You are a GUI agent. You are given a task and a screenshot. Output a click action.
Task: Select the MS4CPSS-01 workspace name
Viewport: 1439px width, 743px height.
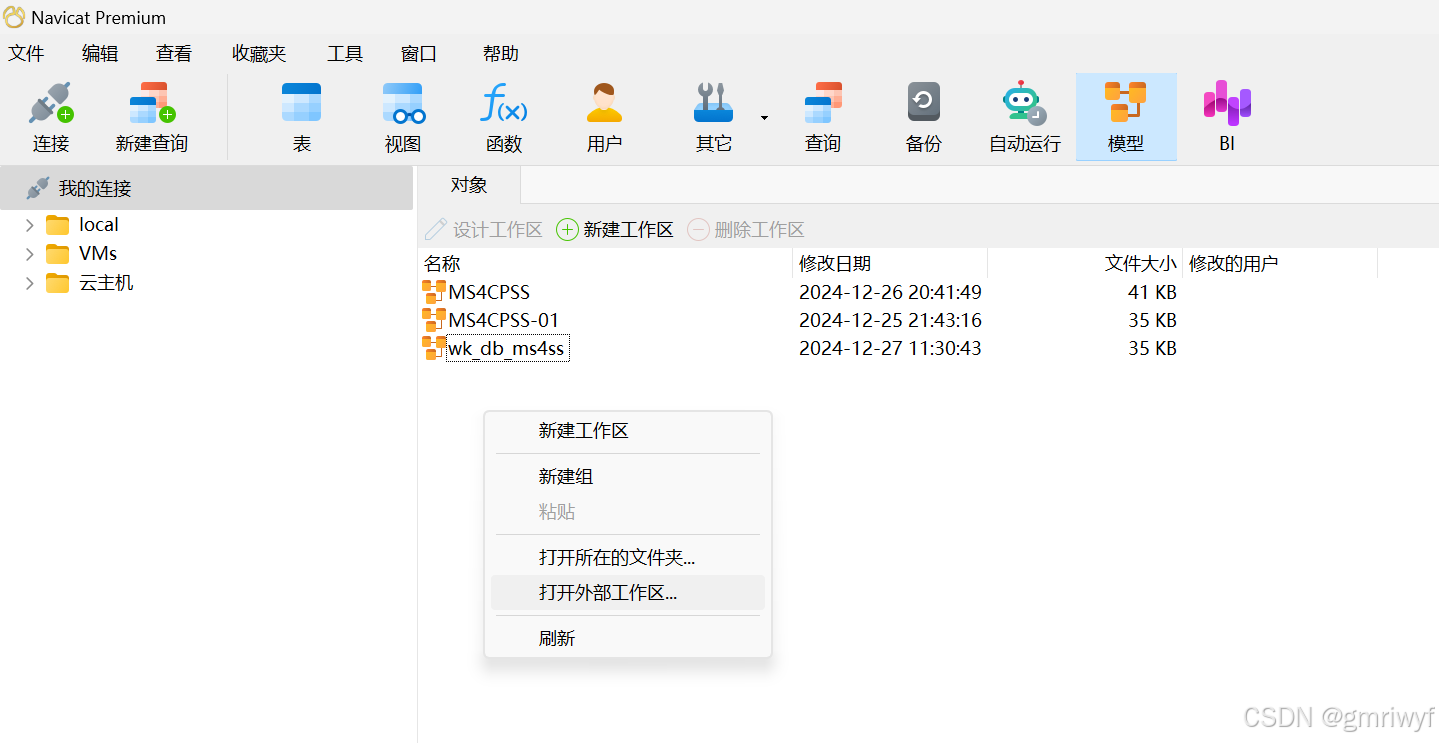503,321
